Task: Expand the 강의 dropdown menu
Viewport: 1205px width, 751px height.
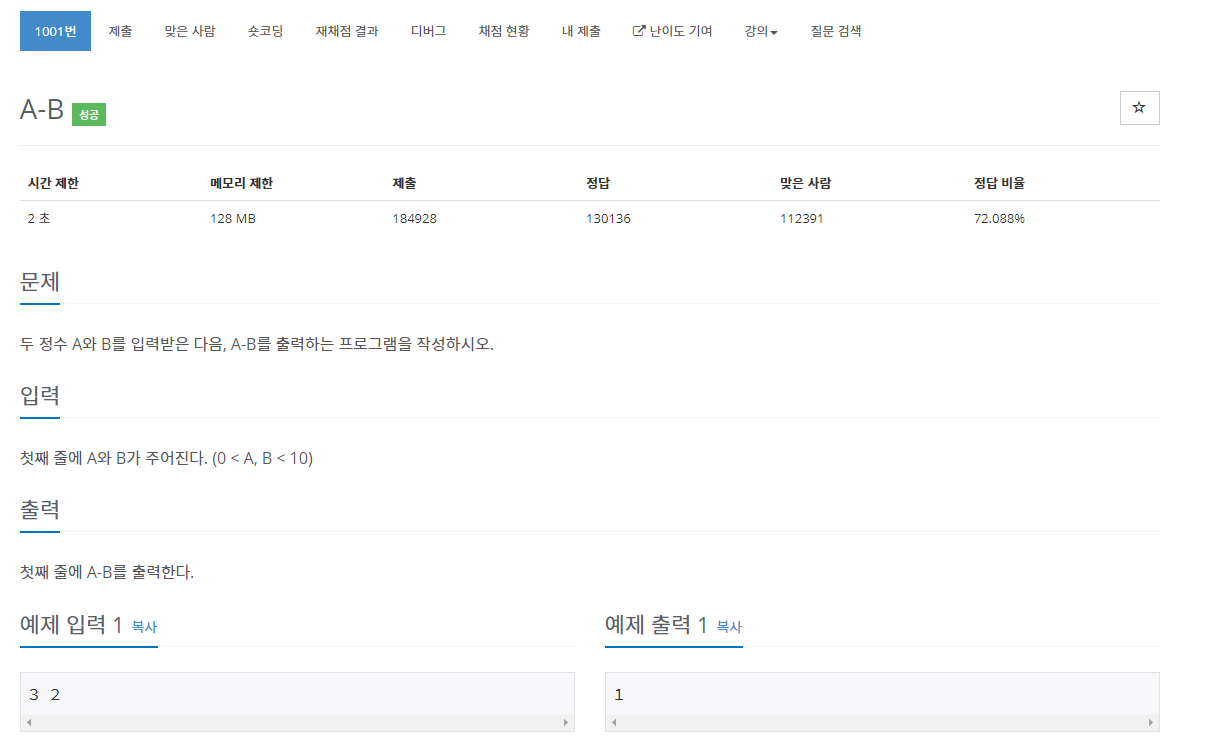Action: 761,31
